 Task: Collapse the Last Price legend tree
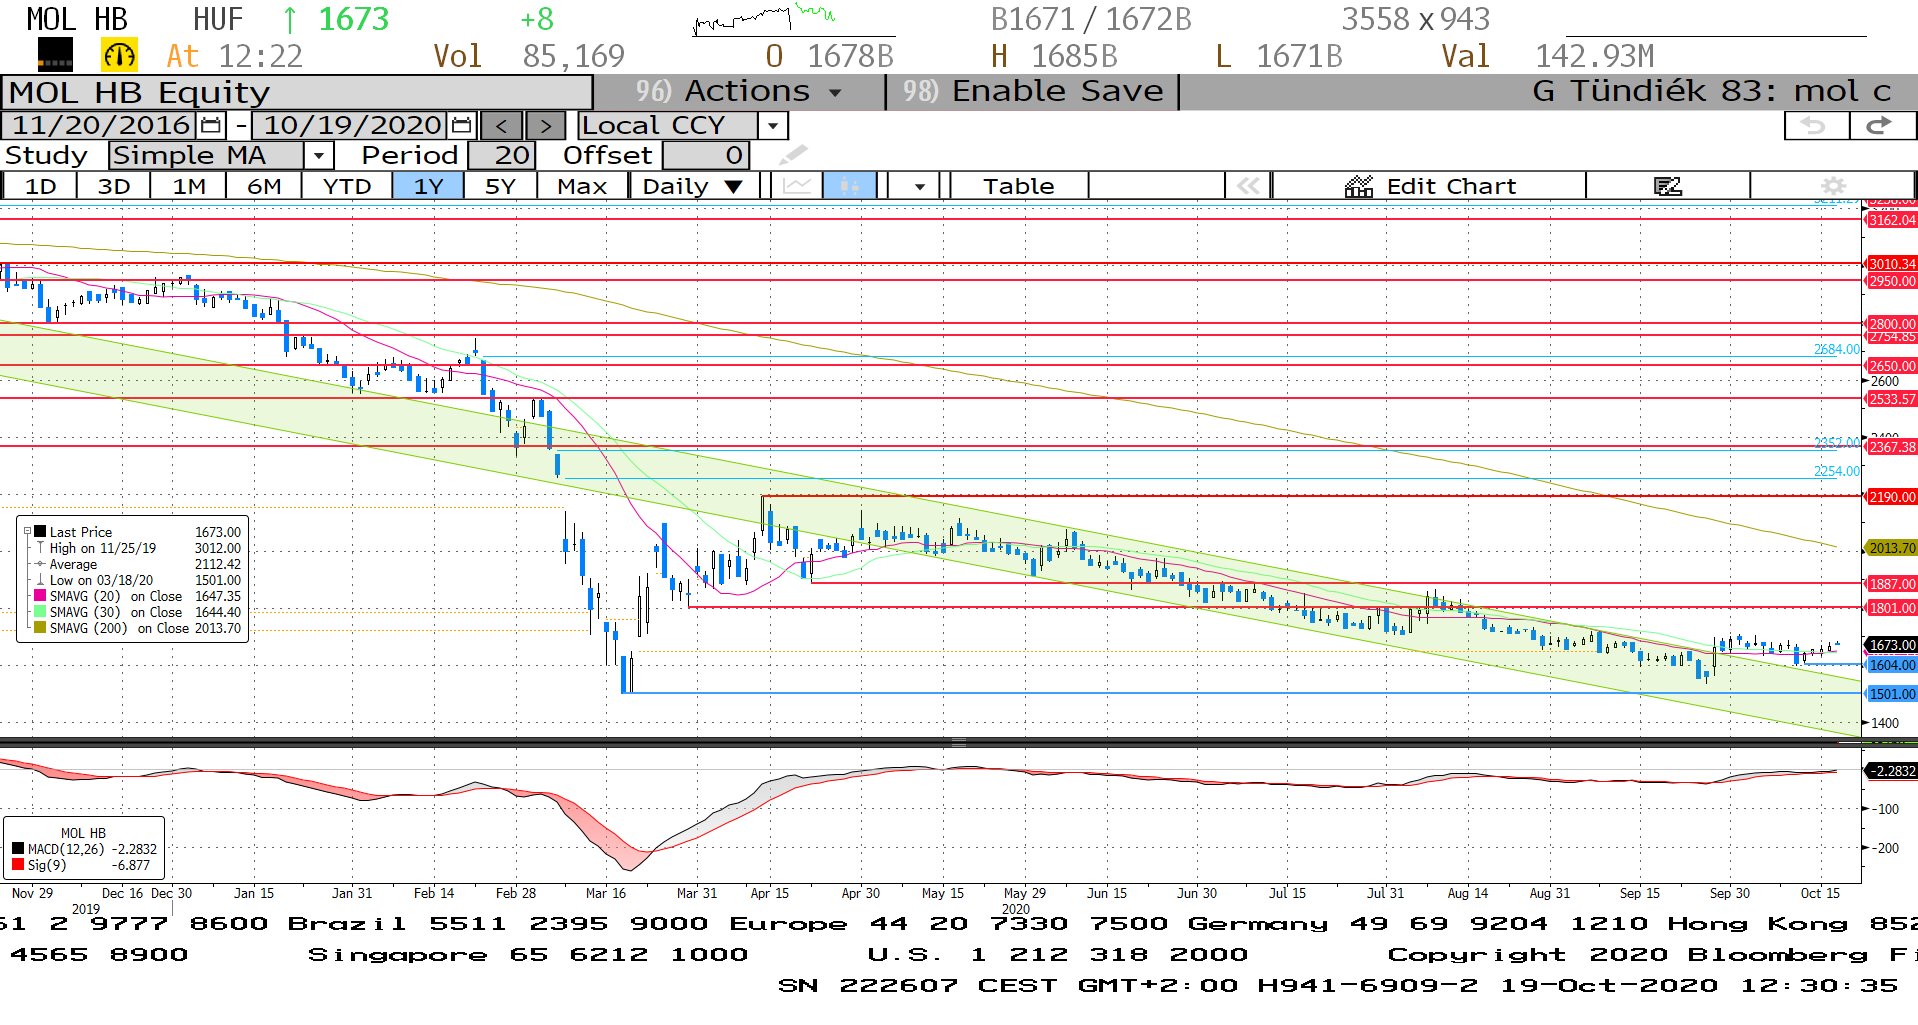pyautogui.click(x=27, y=532)
